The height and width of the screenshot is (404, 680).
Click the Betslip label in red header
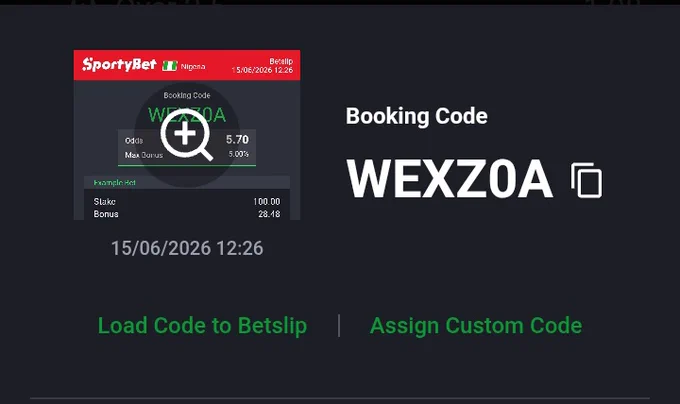[281, 62]
